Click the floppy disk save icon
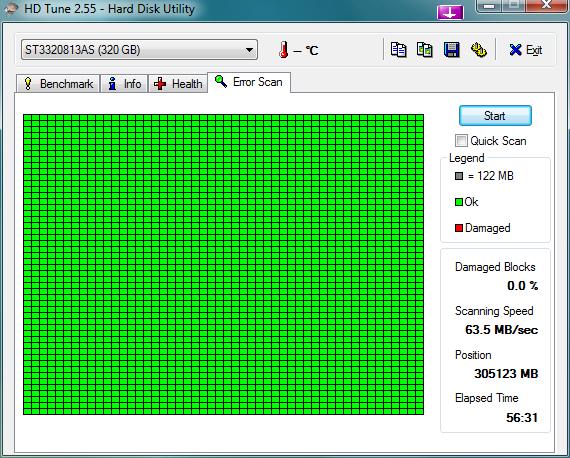 [451, 50]
